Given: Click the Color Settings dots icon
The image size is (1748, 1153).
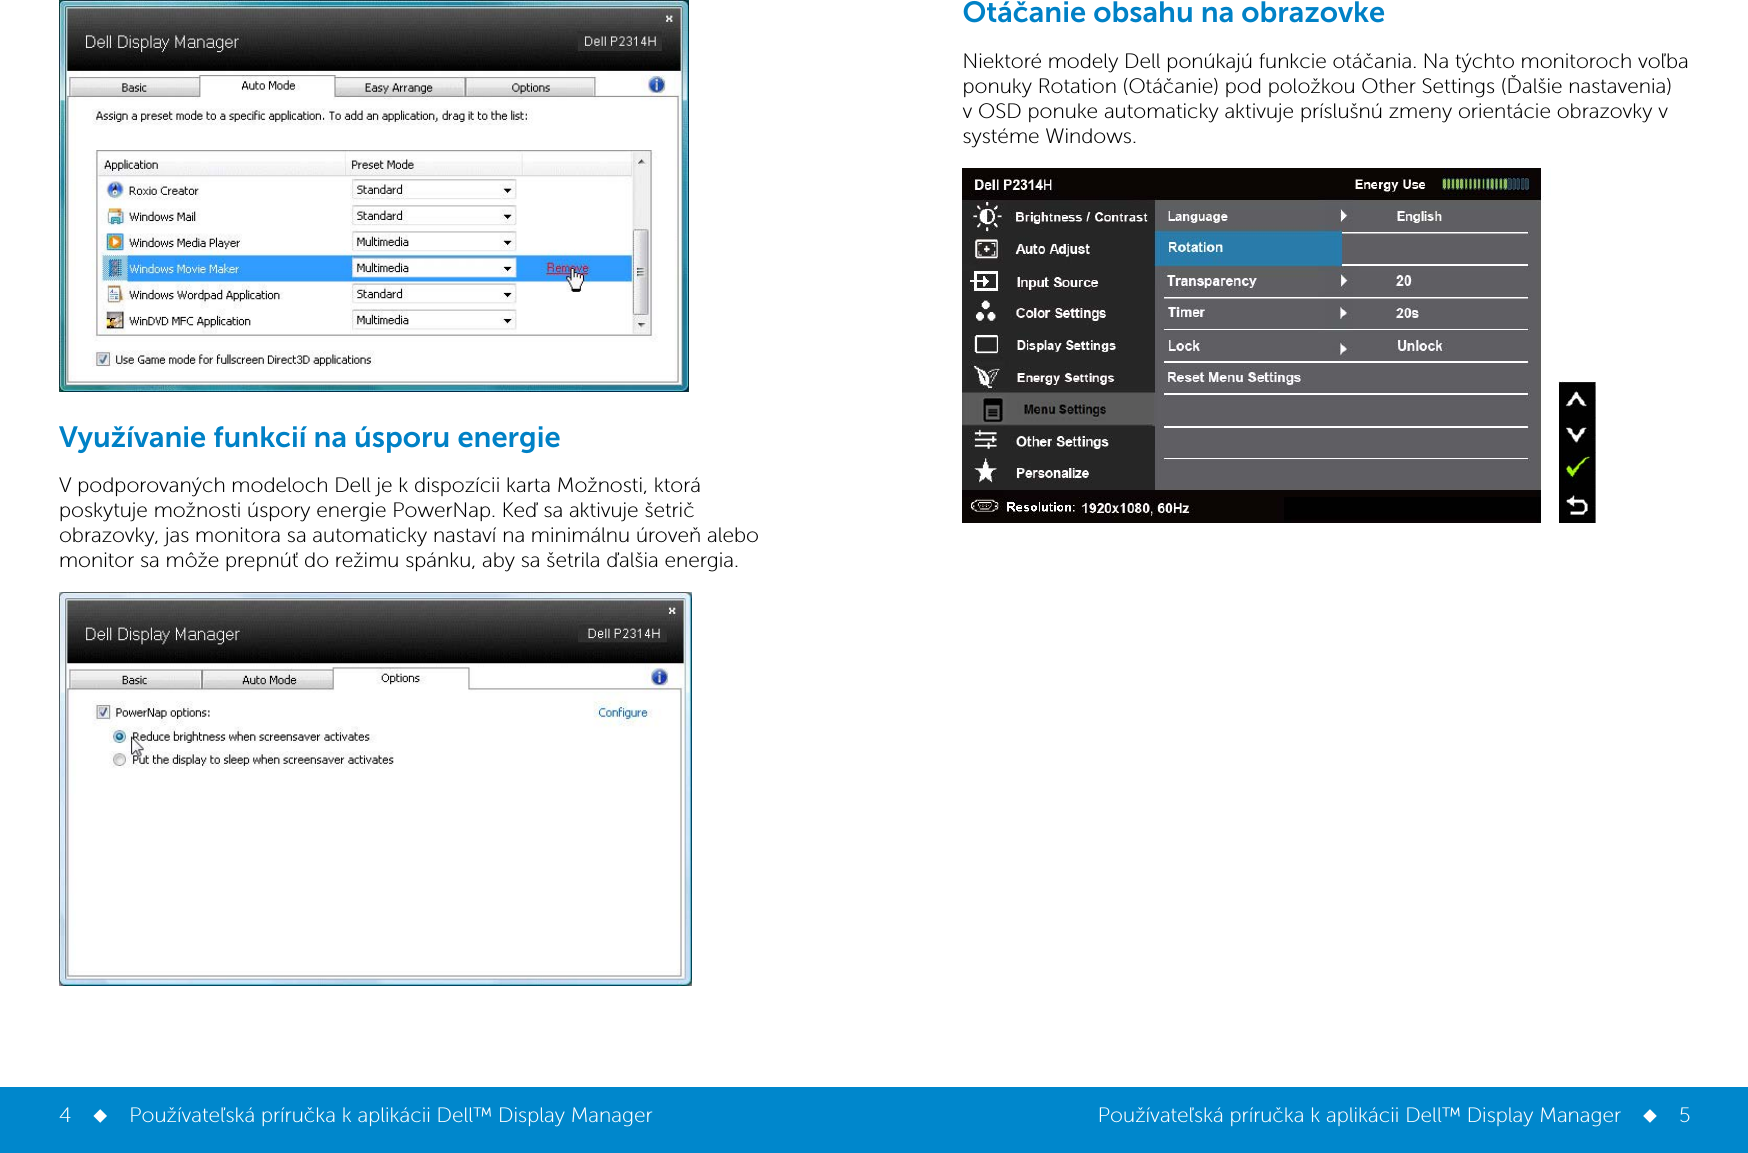Looking at the screenshot, I should pos(986,312).
